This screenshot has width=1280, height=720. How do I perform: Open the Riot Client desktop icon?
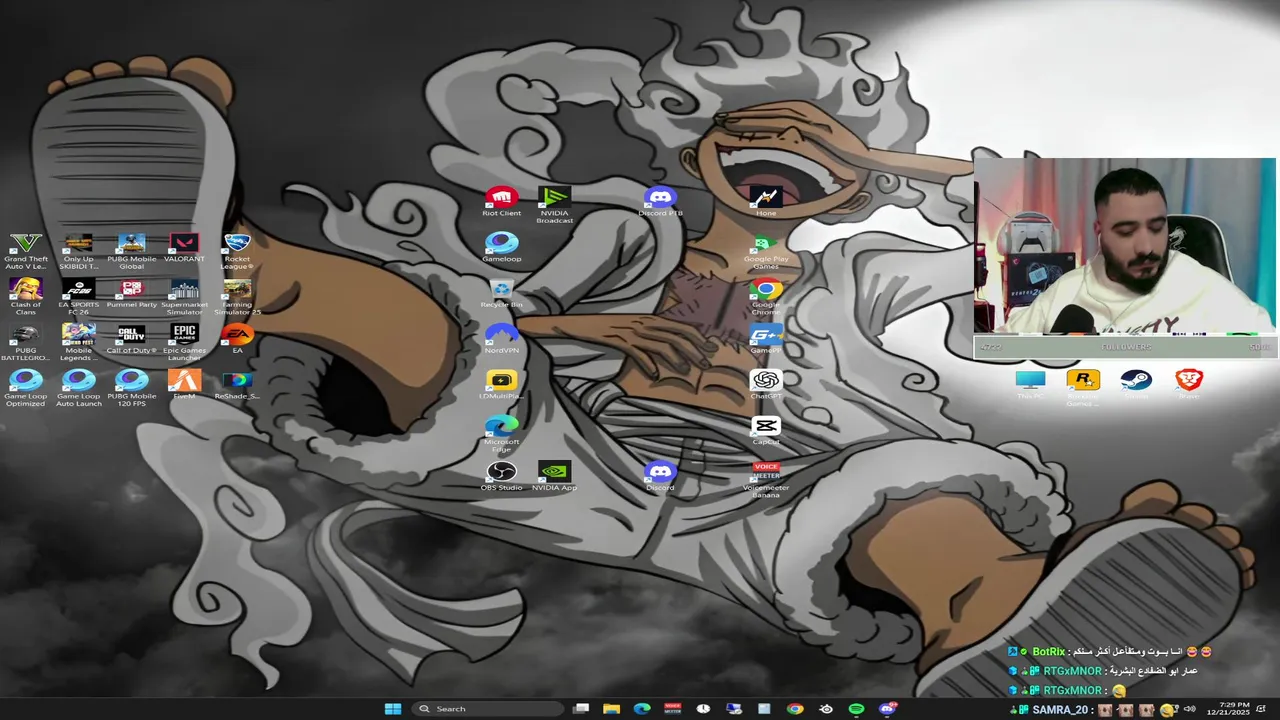501,201
